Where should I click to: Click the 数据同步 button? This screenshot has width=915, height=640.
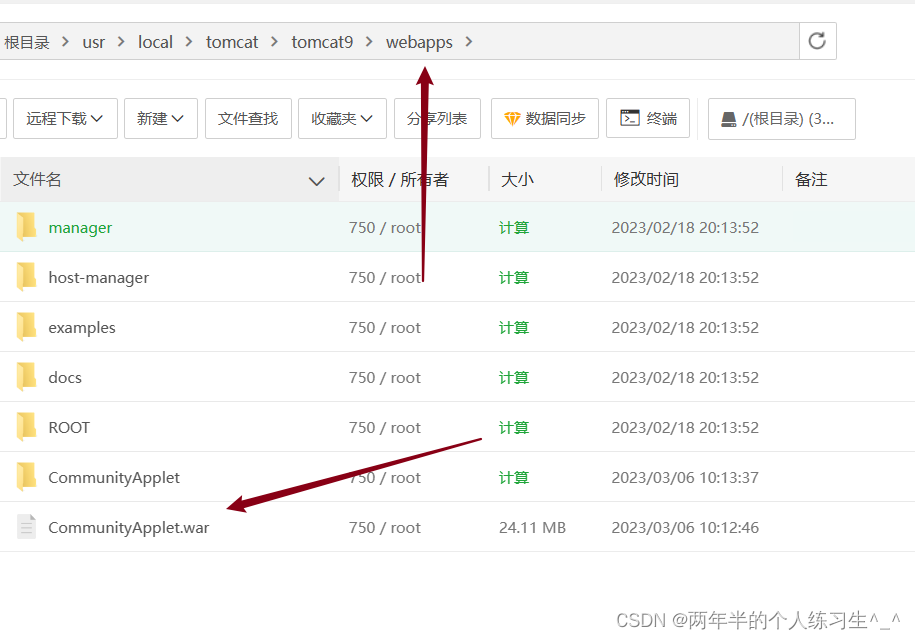point(544,118)
